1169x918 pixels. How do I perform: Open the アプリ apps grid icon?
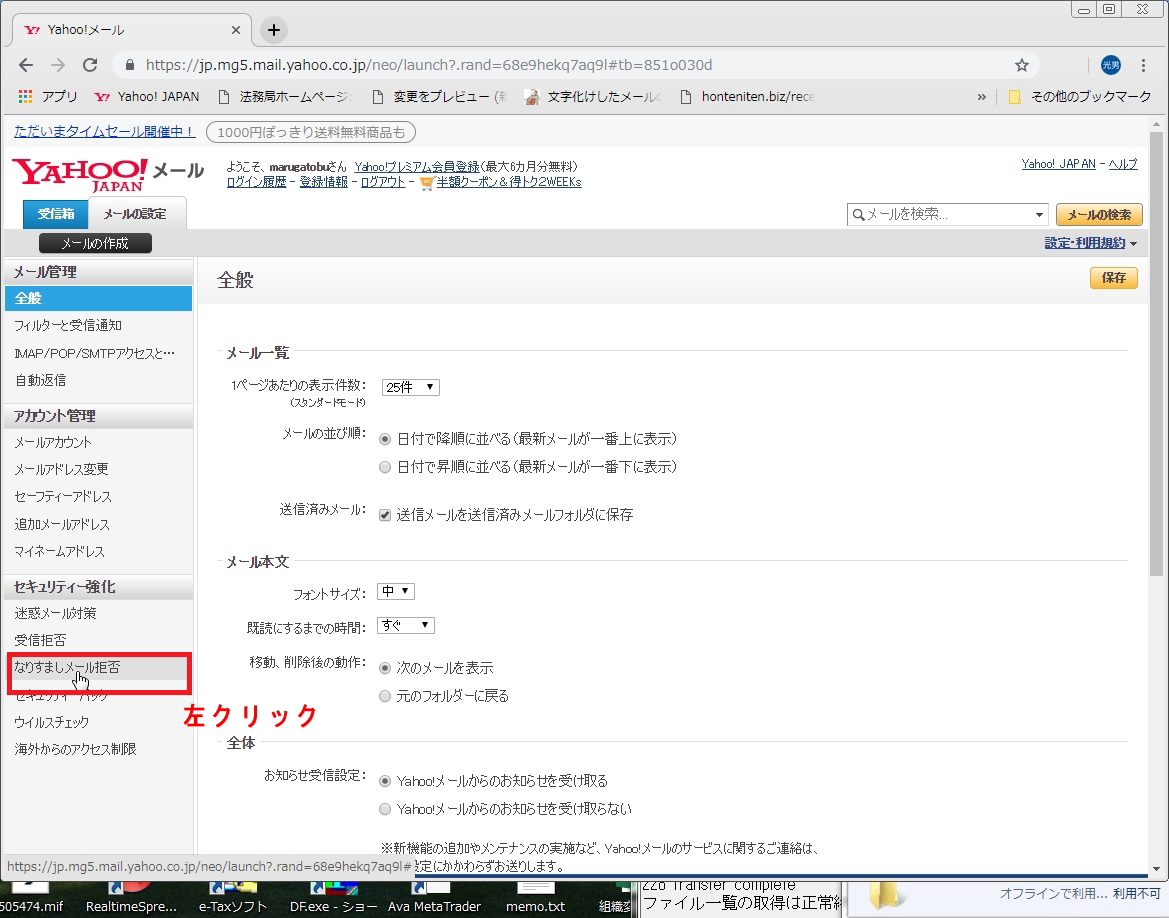tap(26, 97)
